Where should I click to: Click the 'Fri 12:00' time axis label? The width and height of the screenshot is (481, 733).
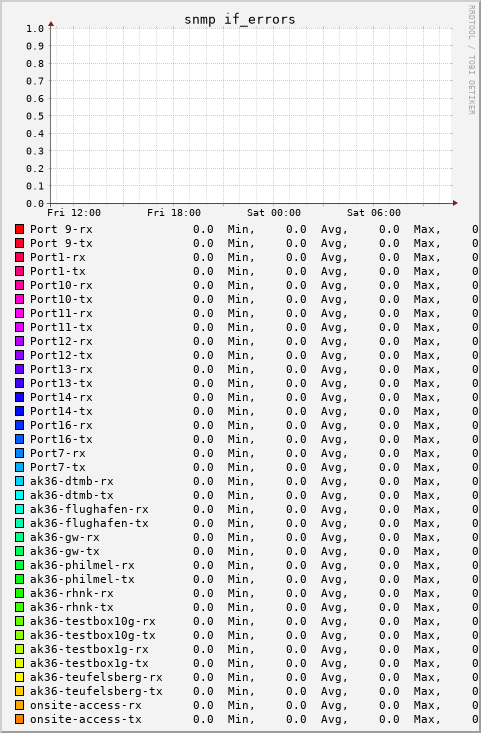[74, 213]
